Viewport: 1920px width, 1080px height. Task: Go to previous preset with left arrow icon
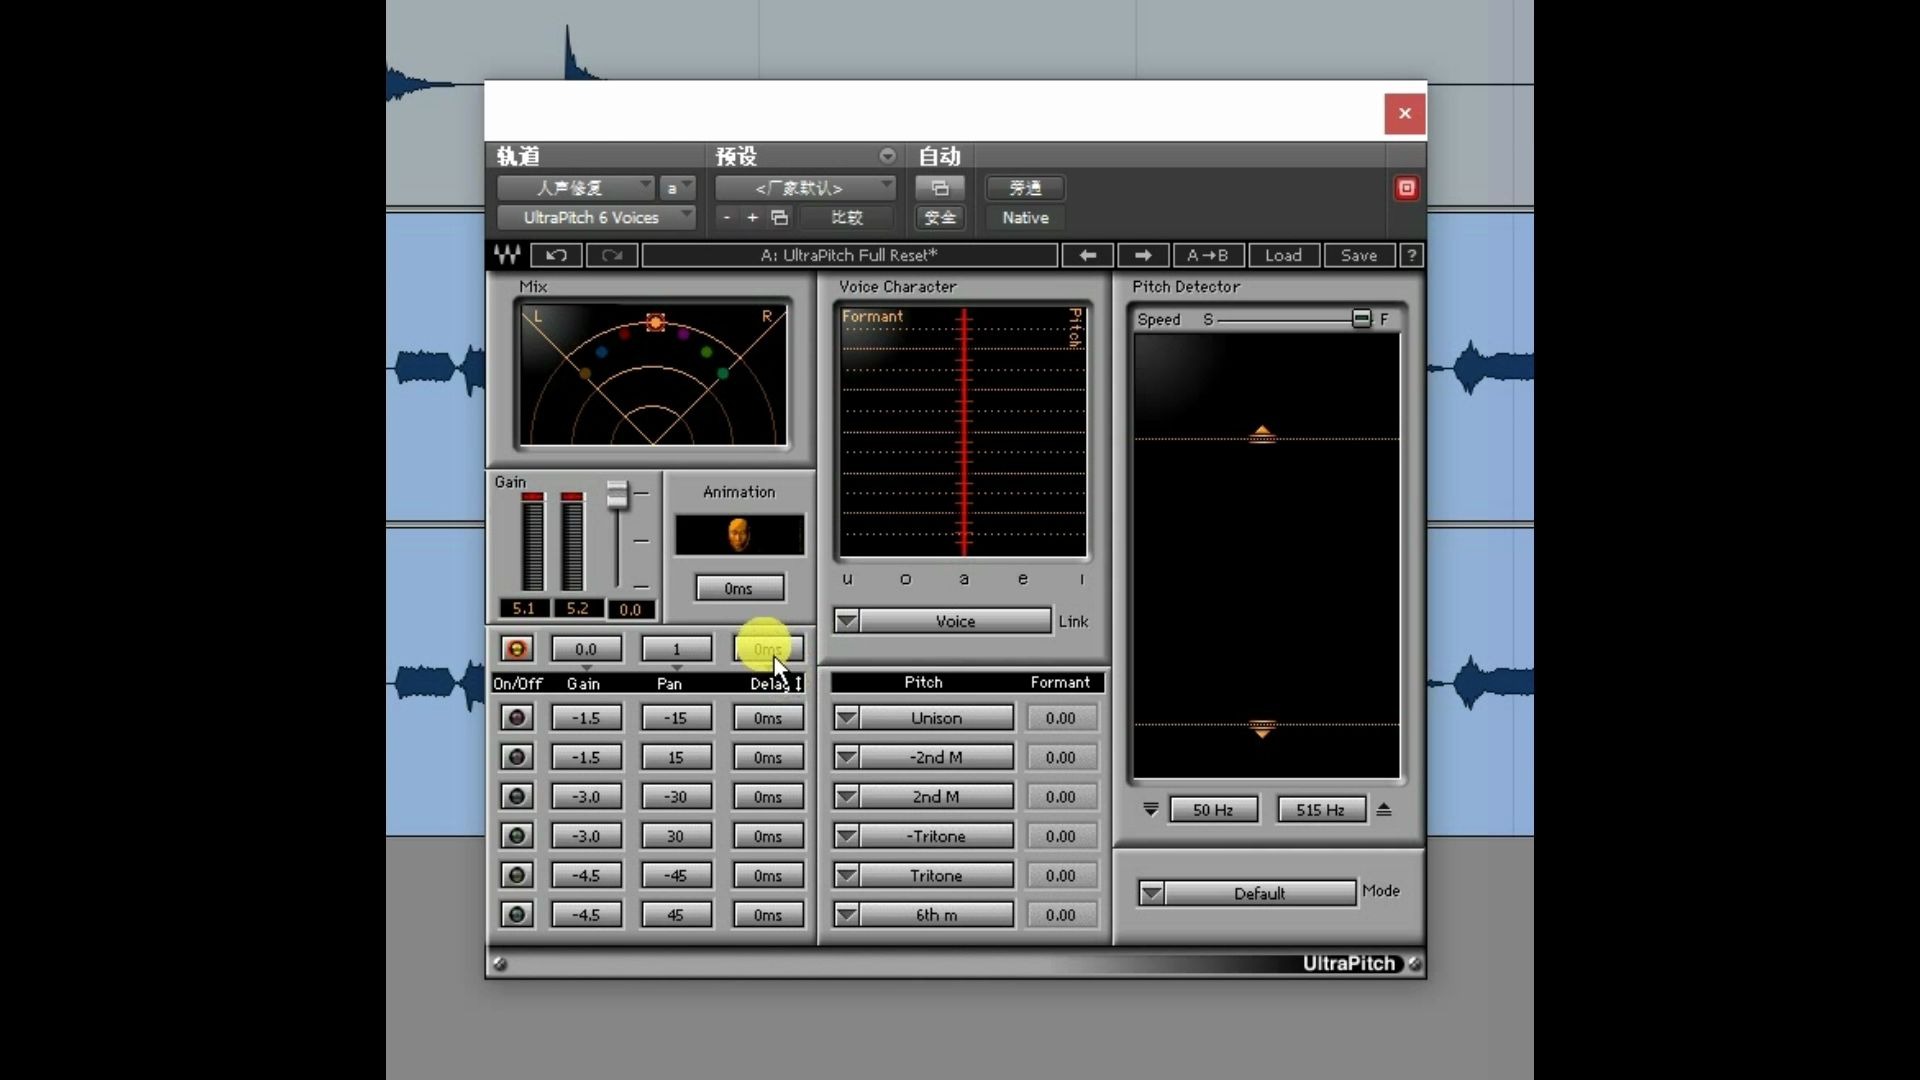[1088, 255]
